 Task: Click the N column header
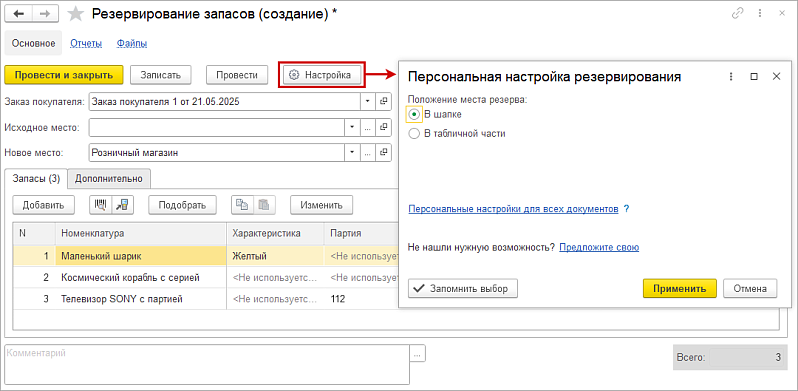[34, 233]
